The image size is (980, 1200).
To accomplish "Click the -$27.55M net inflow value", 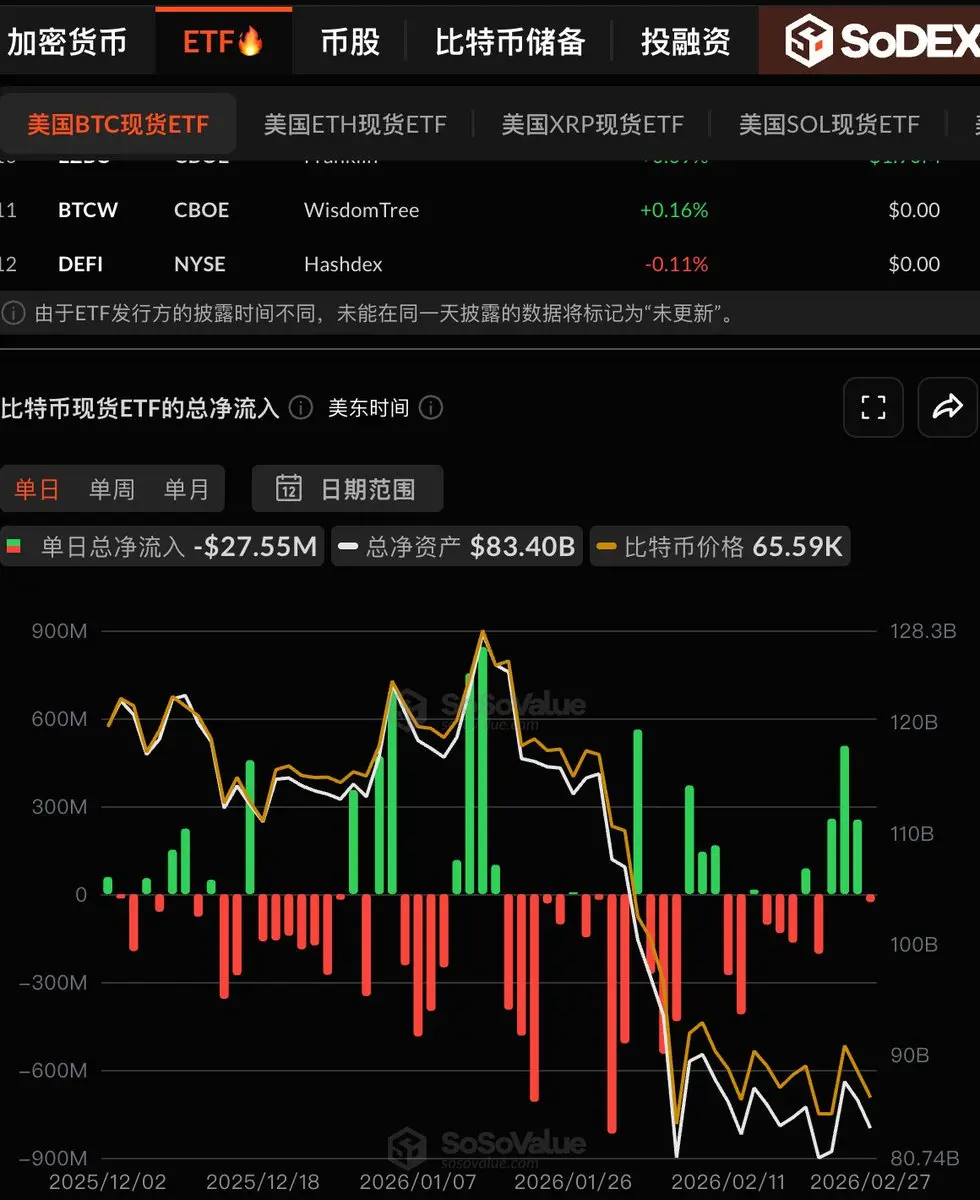I will pos(255,546).
